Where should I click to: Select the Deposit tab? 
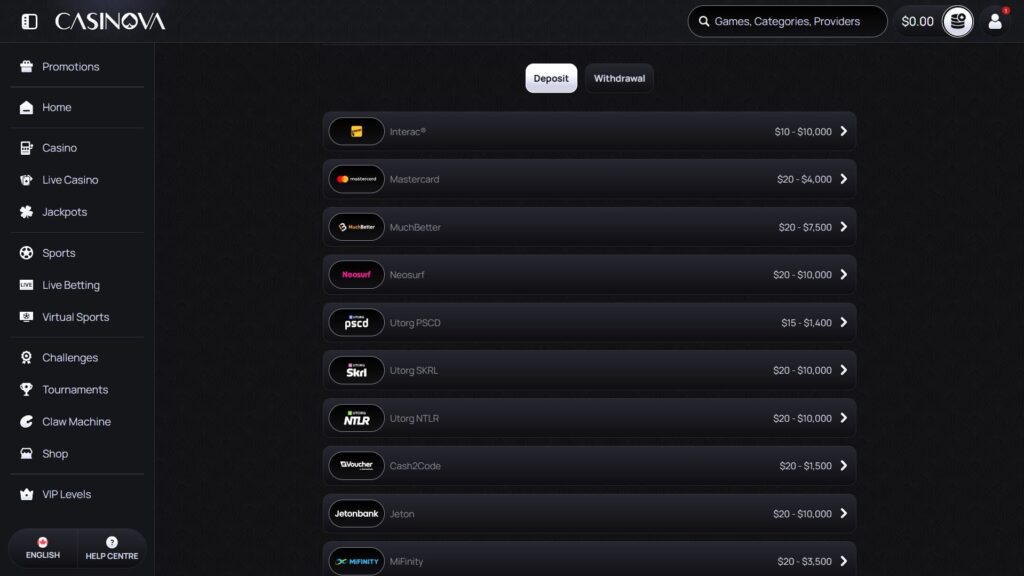click(x=551, y=78)
